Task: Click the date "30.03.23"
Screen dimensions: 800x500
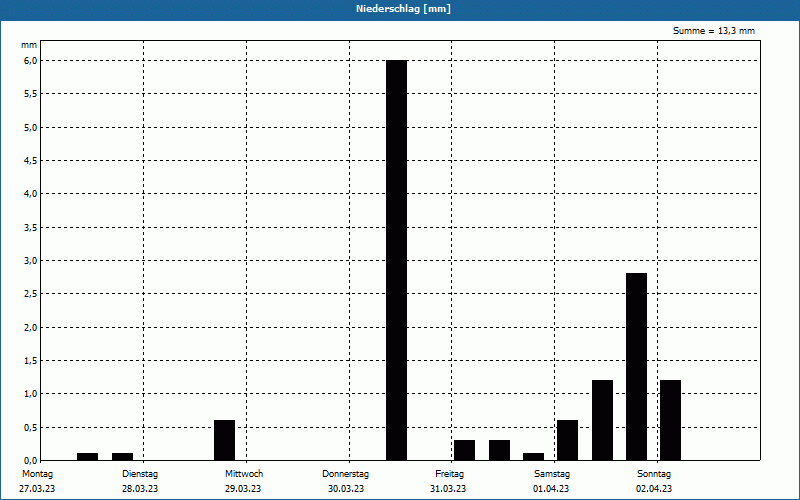Action: tap(346, 489)
